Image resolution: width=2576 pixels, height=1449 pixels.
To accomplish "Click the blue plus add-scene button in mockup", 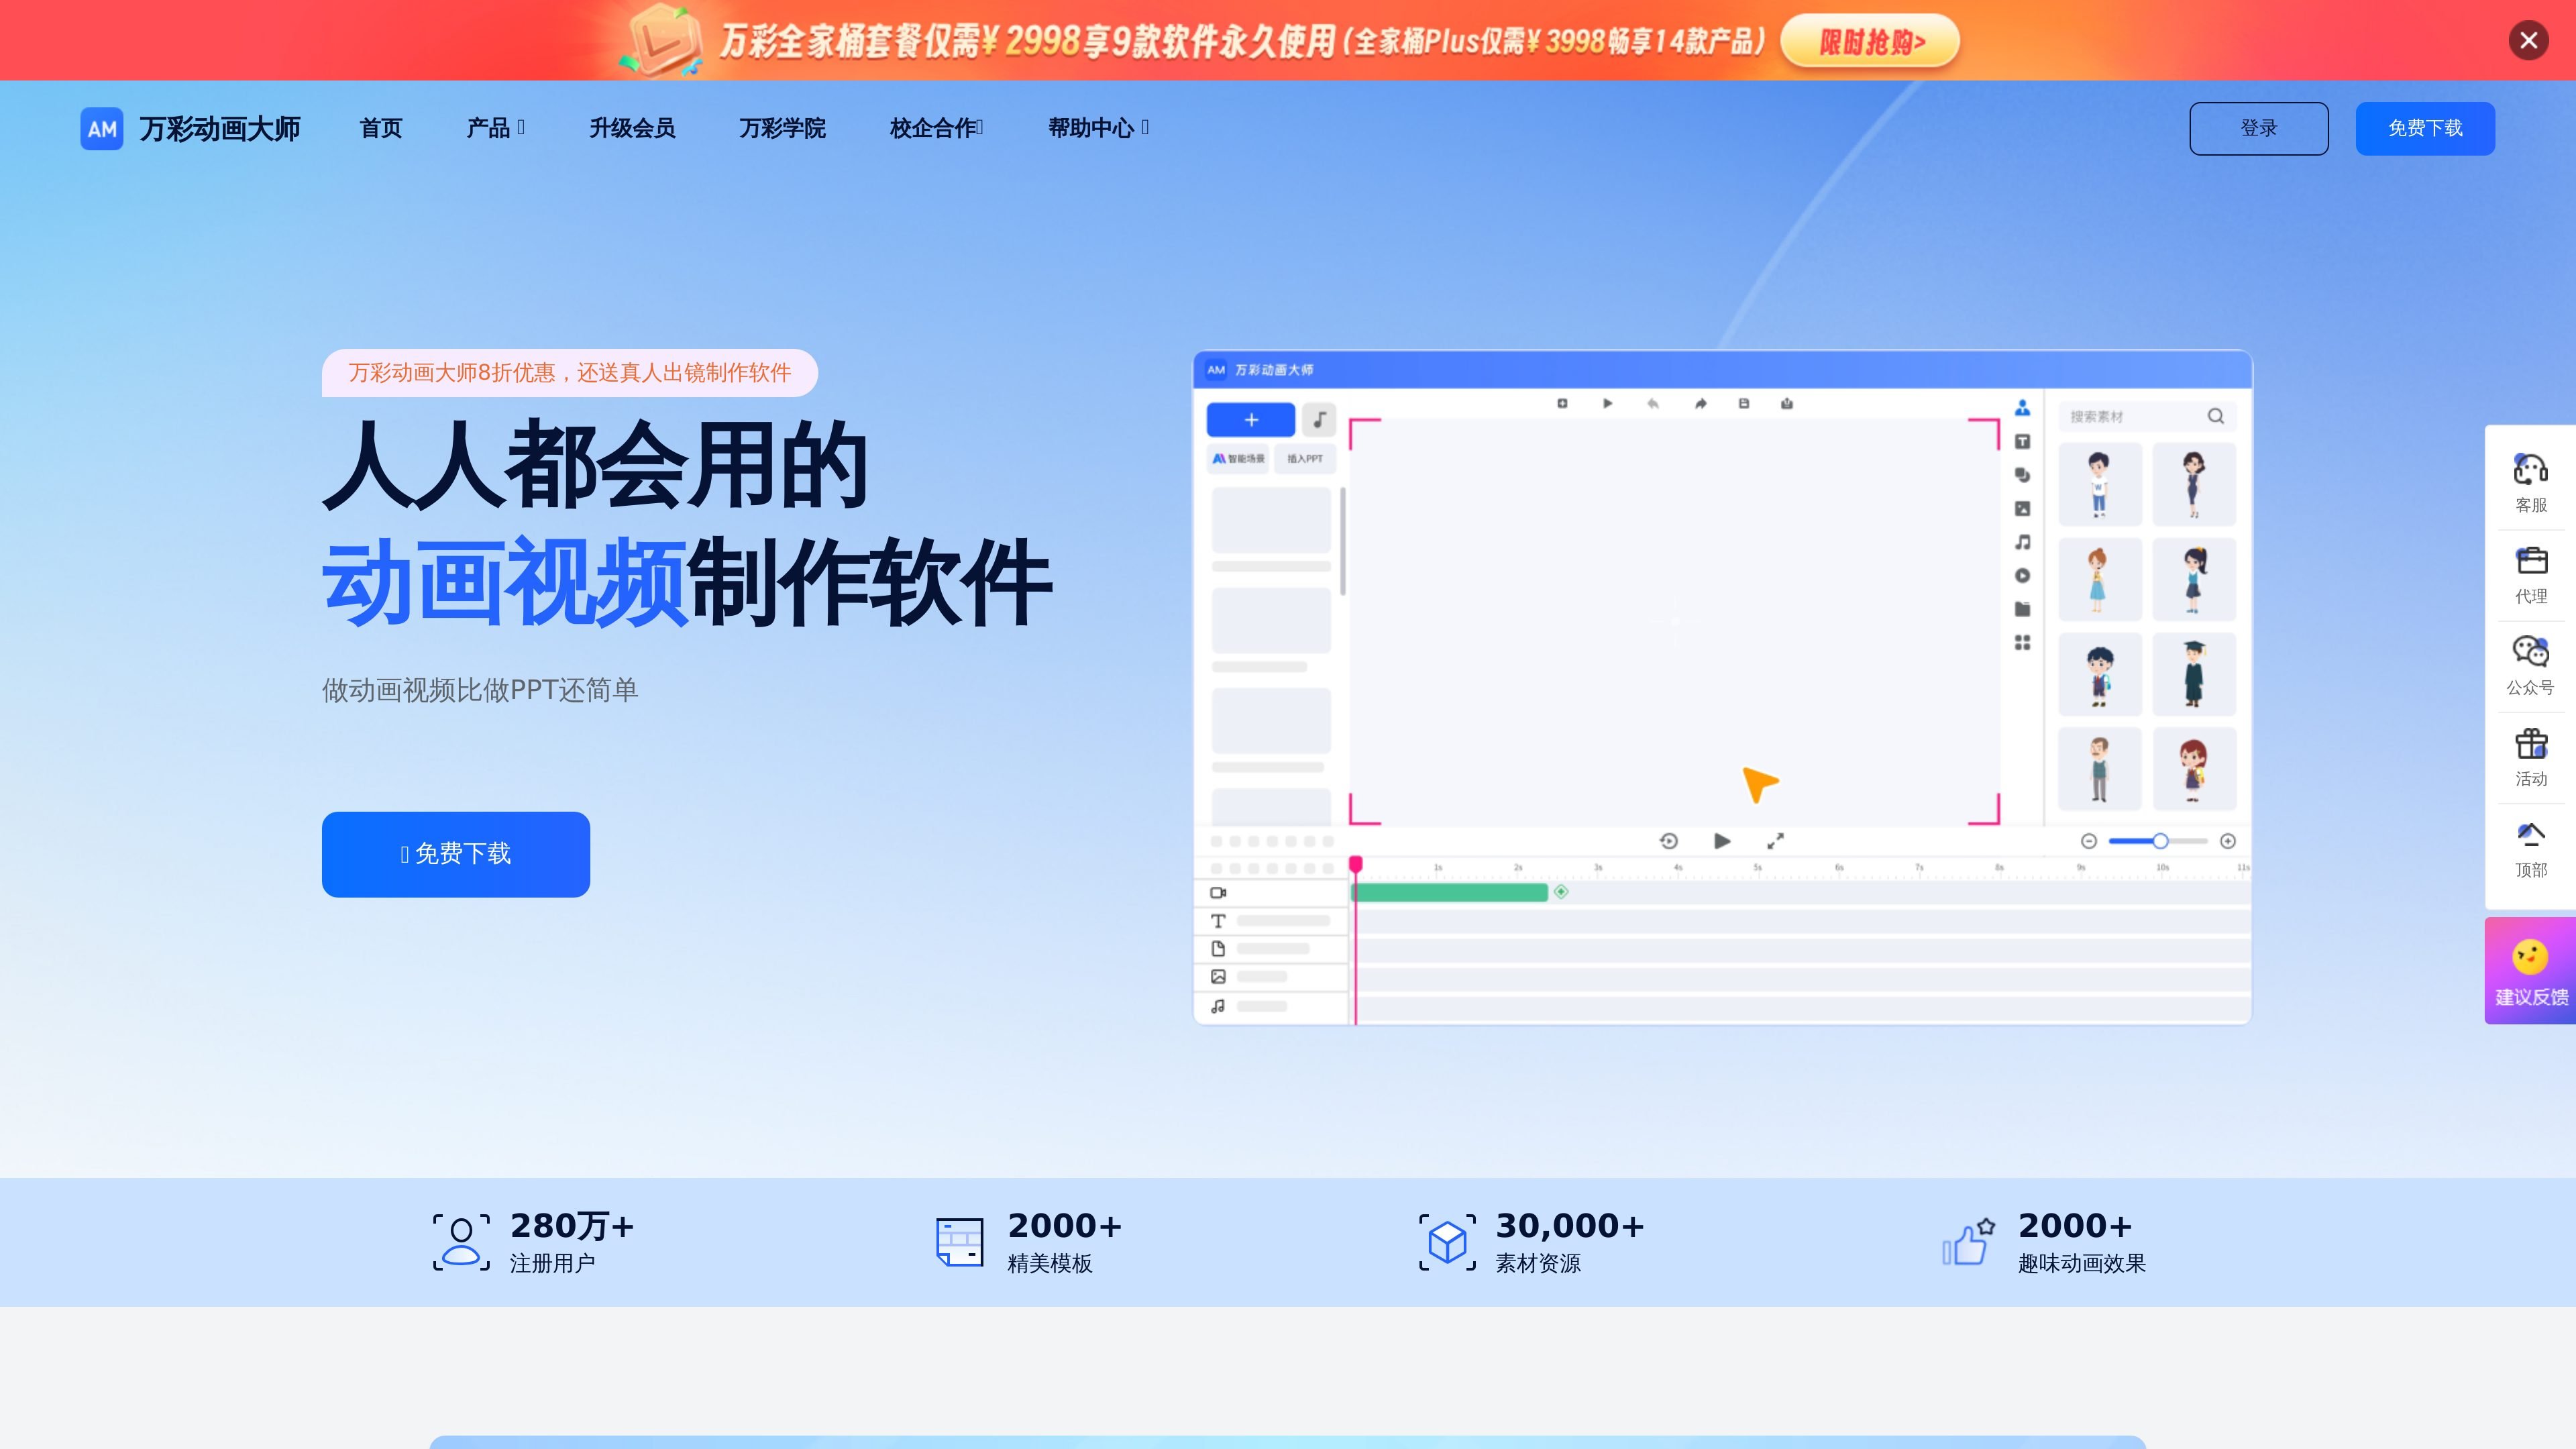I will click(x=1251, y=420).
